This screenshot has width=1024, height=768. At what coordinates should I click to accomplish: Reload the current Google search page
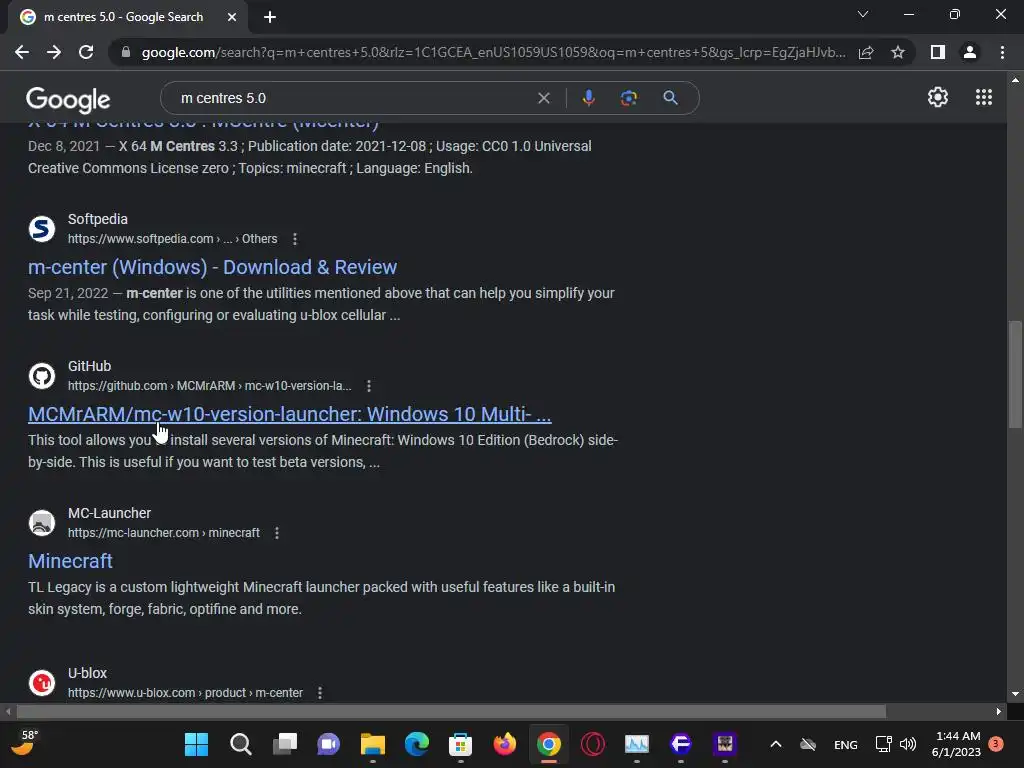86,52
